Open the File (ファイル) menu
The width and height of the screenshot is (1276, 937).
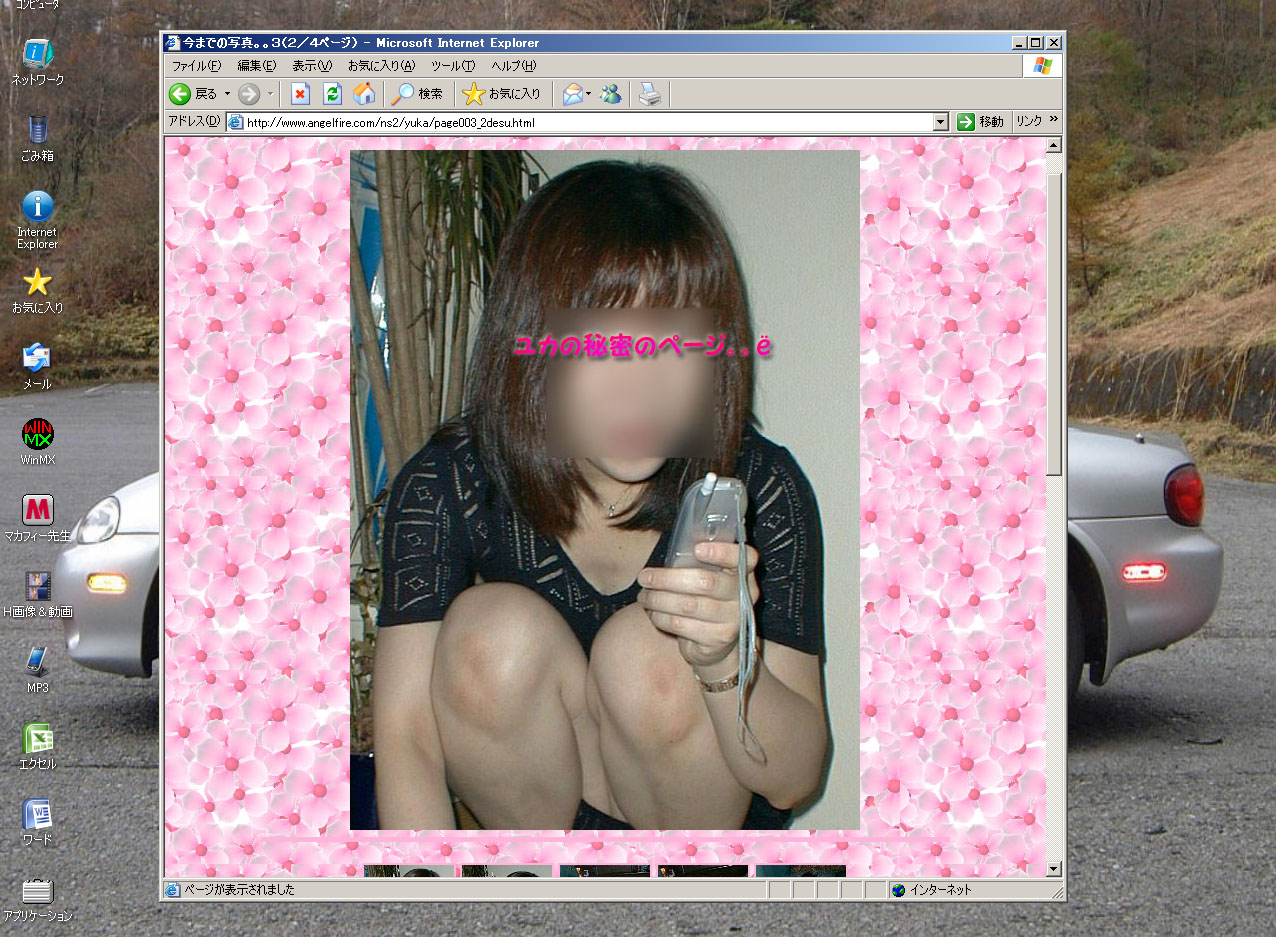[x=196, y=66]
